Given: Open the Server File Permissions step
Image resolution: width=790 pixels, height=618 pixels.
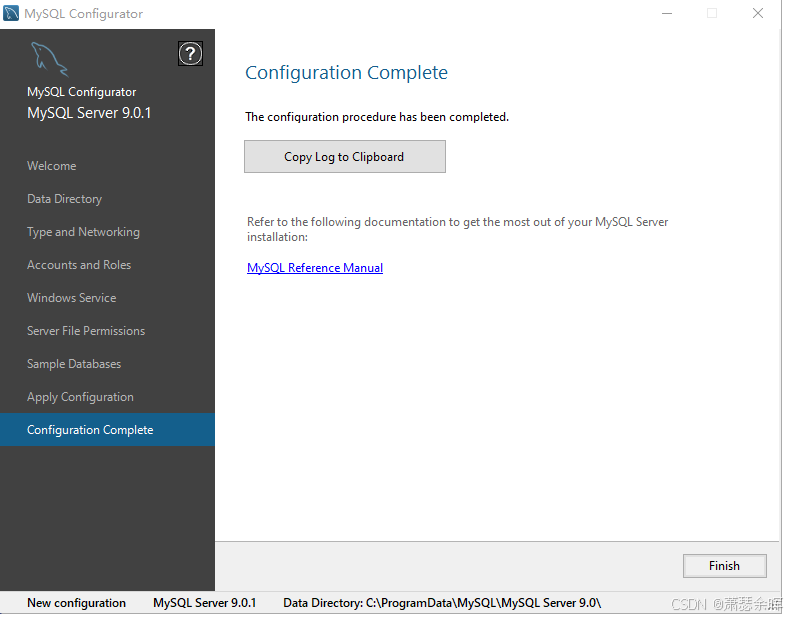Looking at the screenshot, I should (86, 331).
